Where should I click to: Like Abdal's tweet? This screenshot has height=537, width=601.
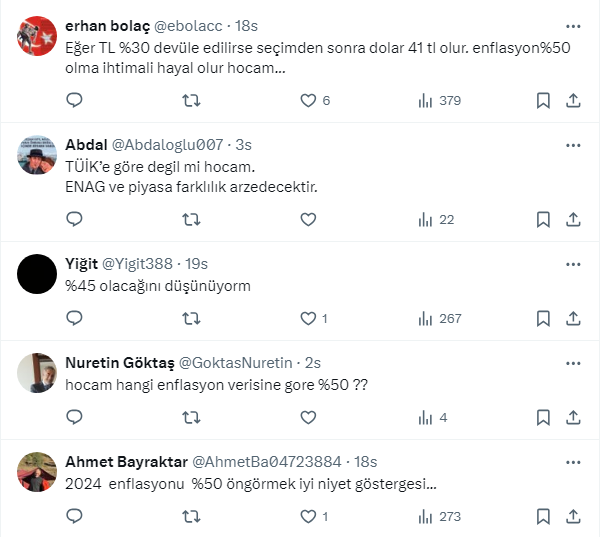[x=309, y=219]
